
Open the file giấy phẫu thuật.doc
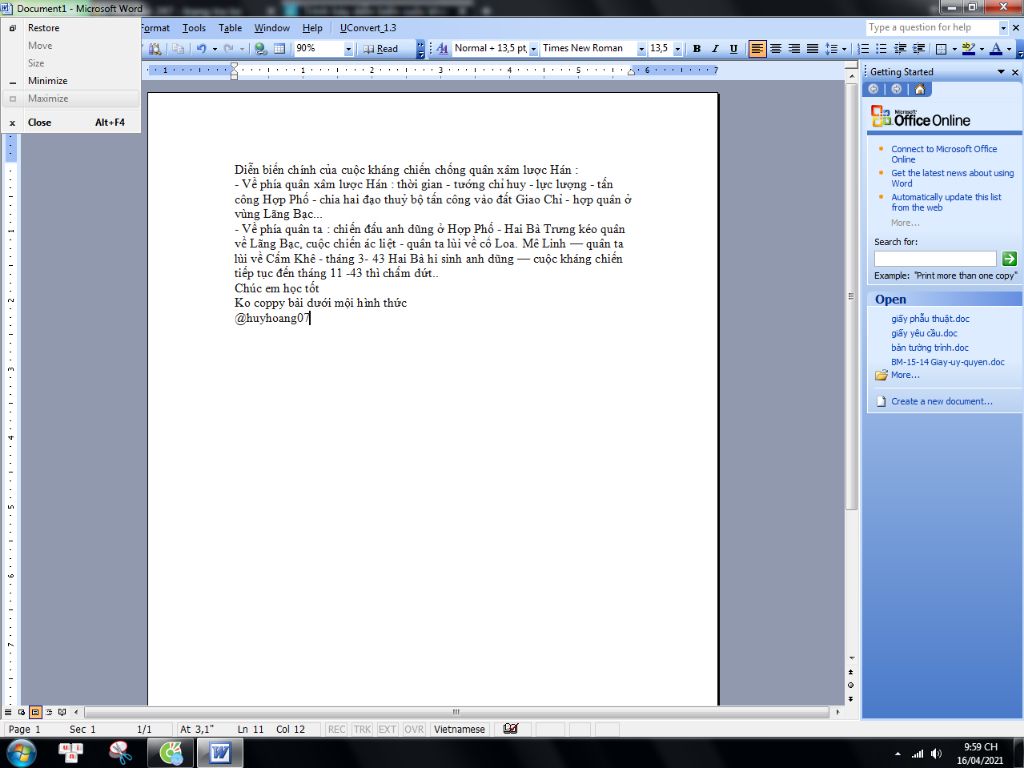930,319
